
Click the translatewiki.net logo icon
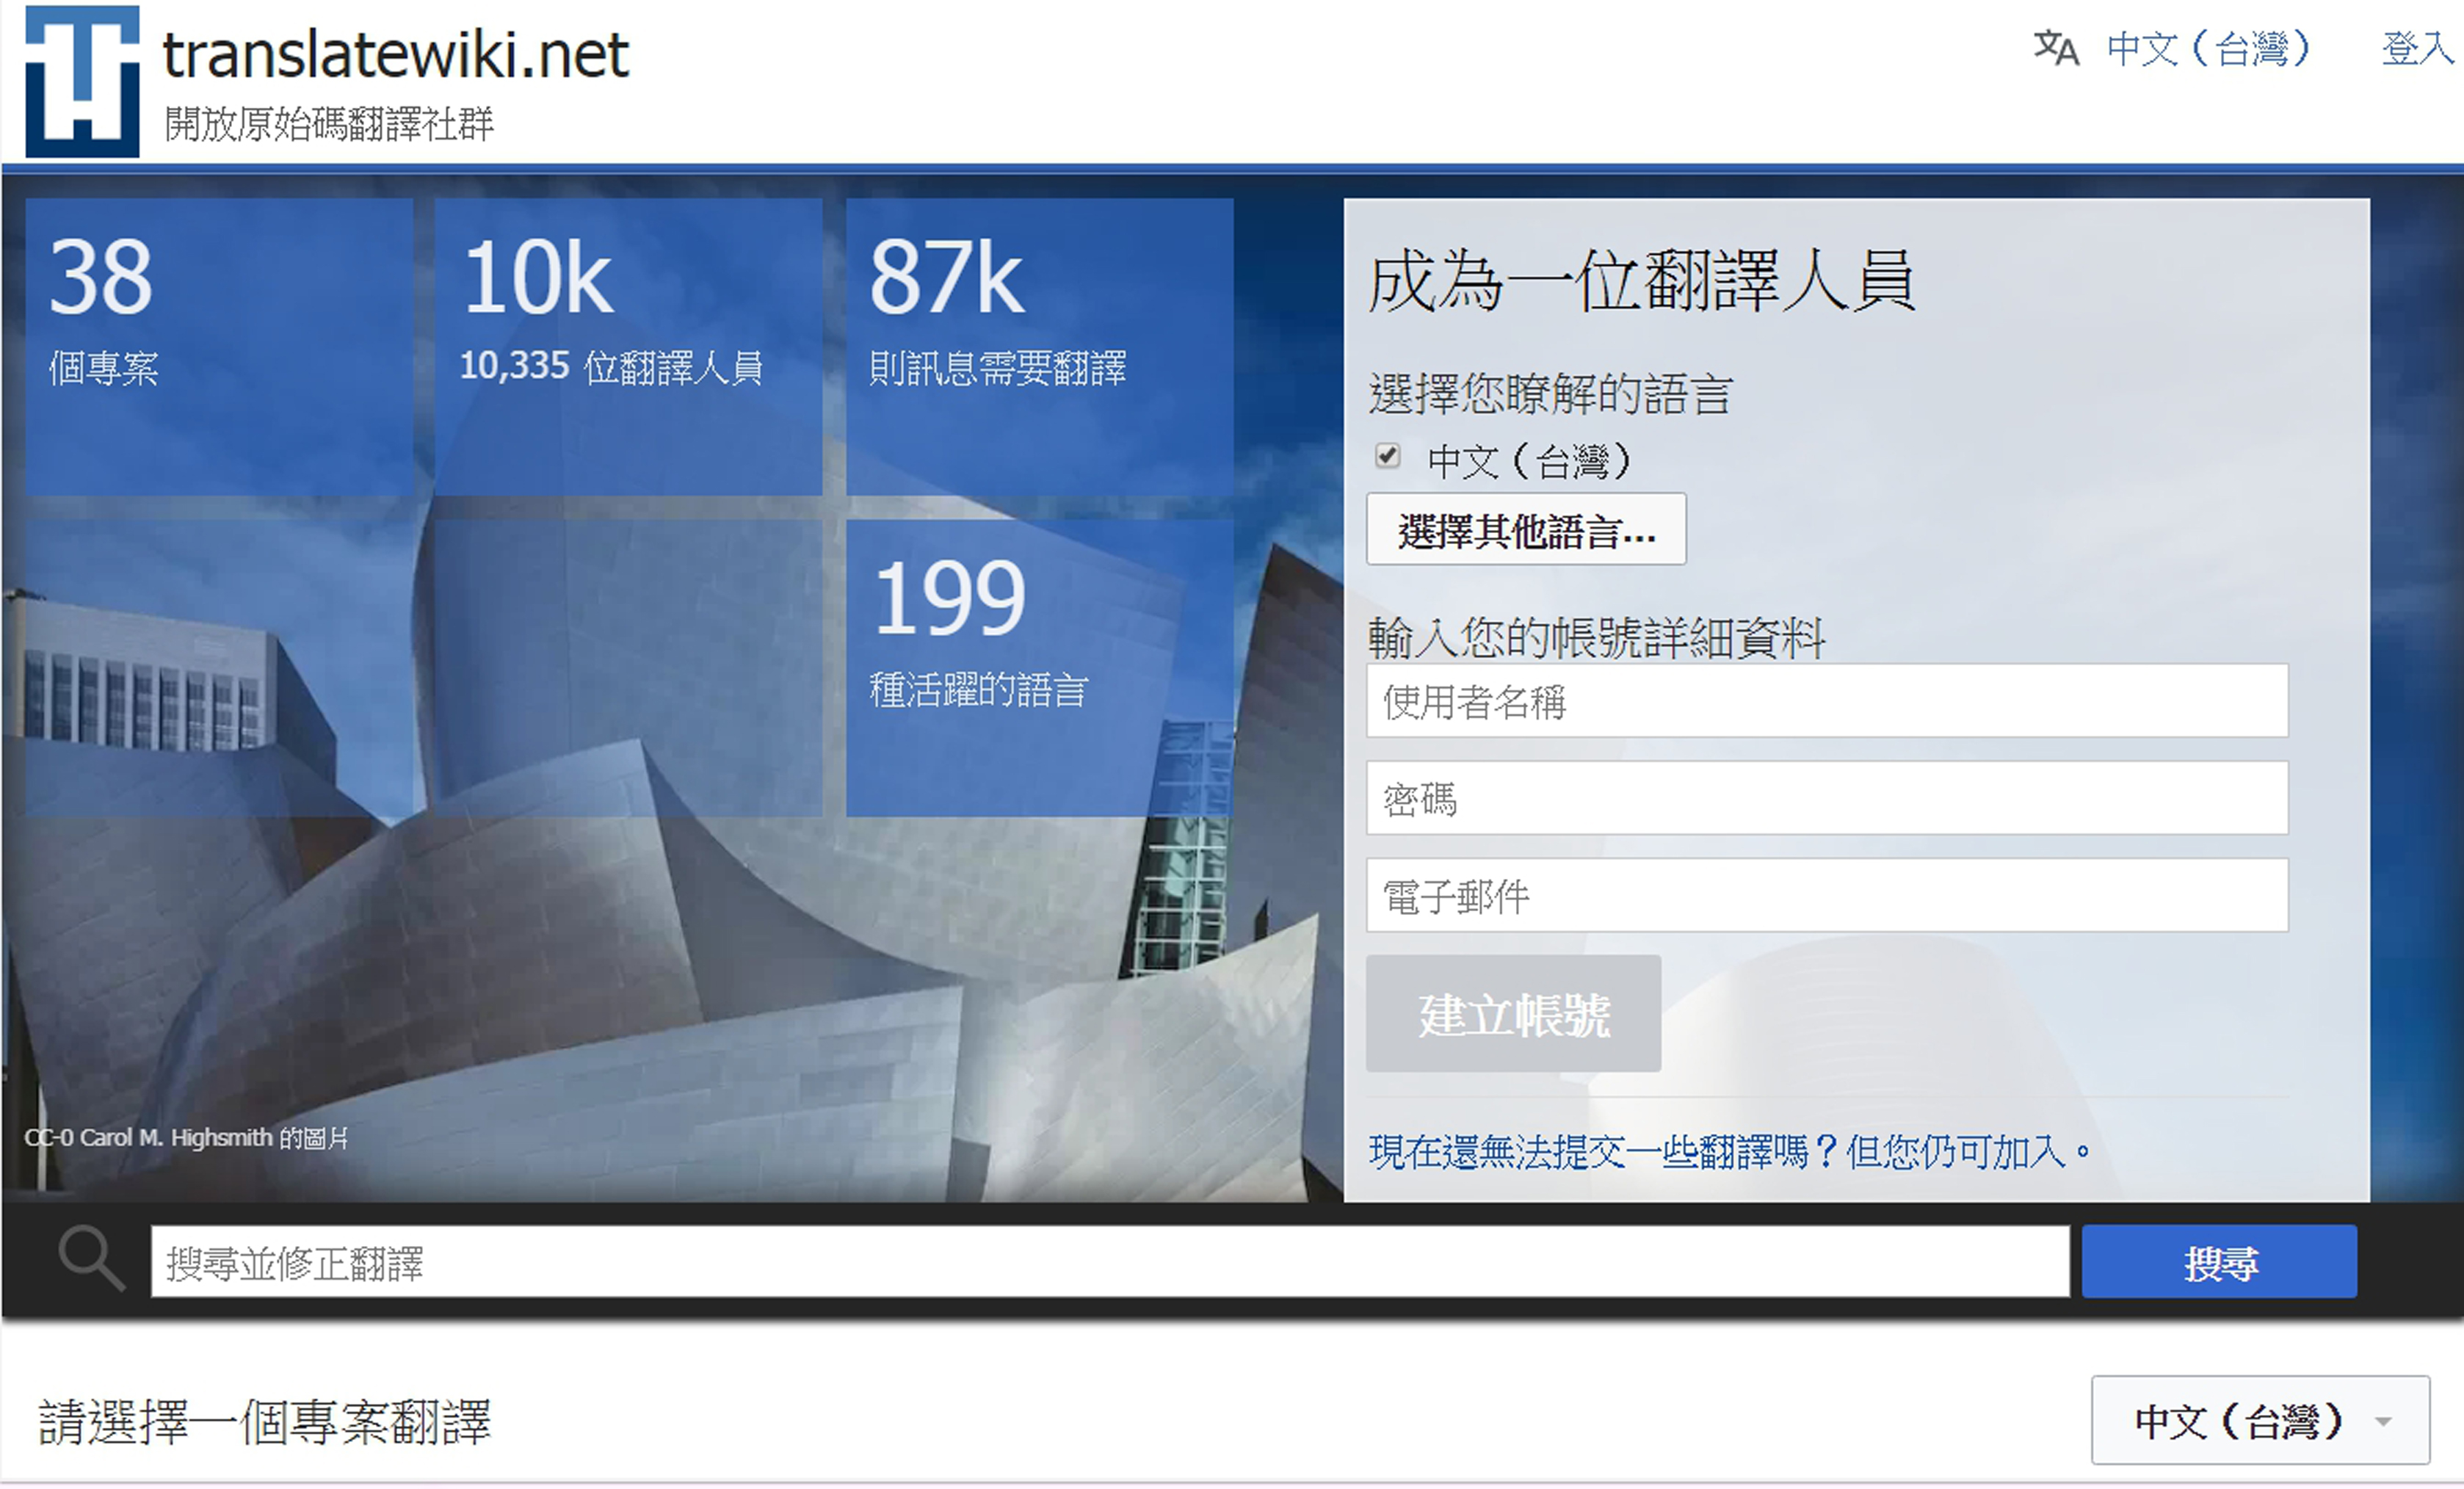[82, 81]
